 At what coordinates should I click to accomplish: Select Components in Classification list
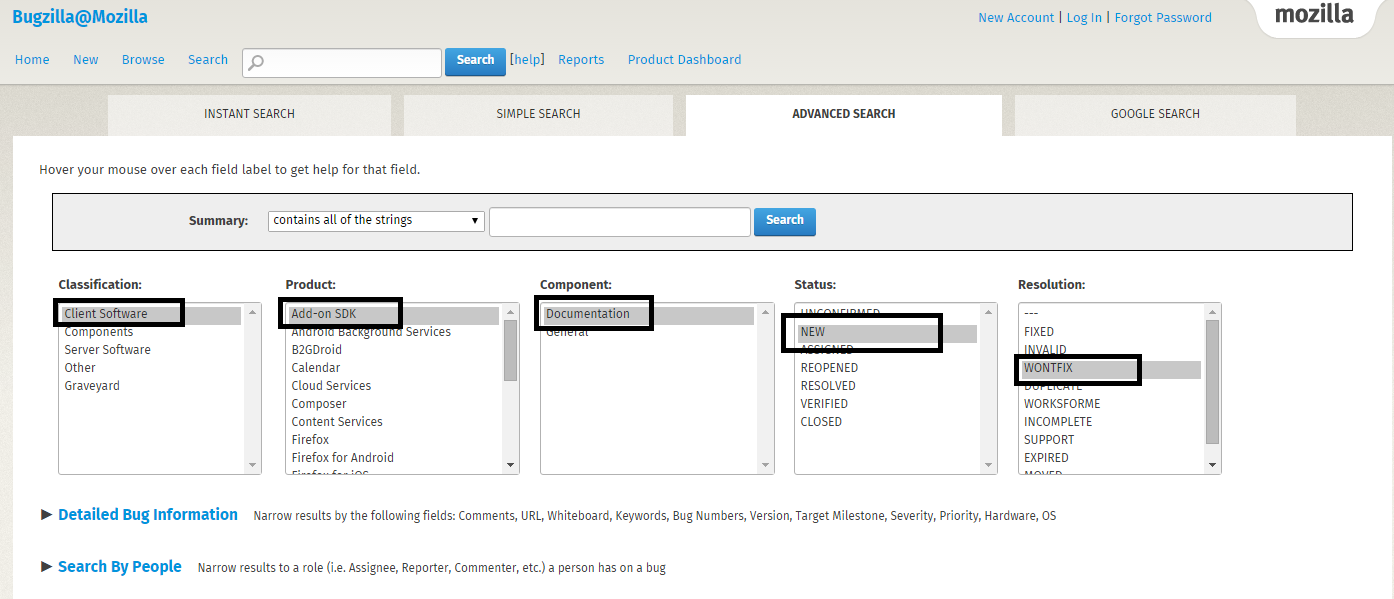[150, 332]
